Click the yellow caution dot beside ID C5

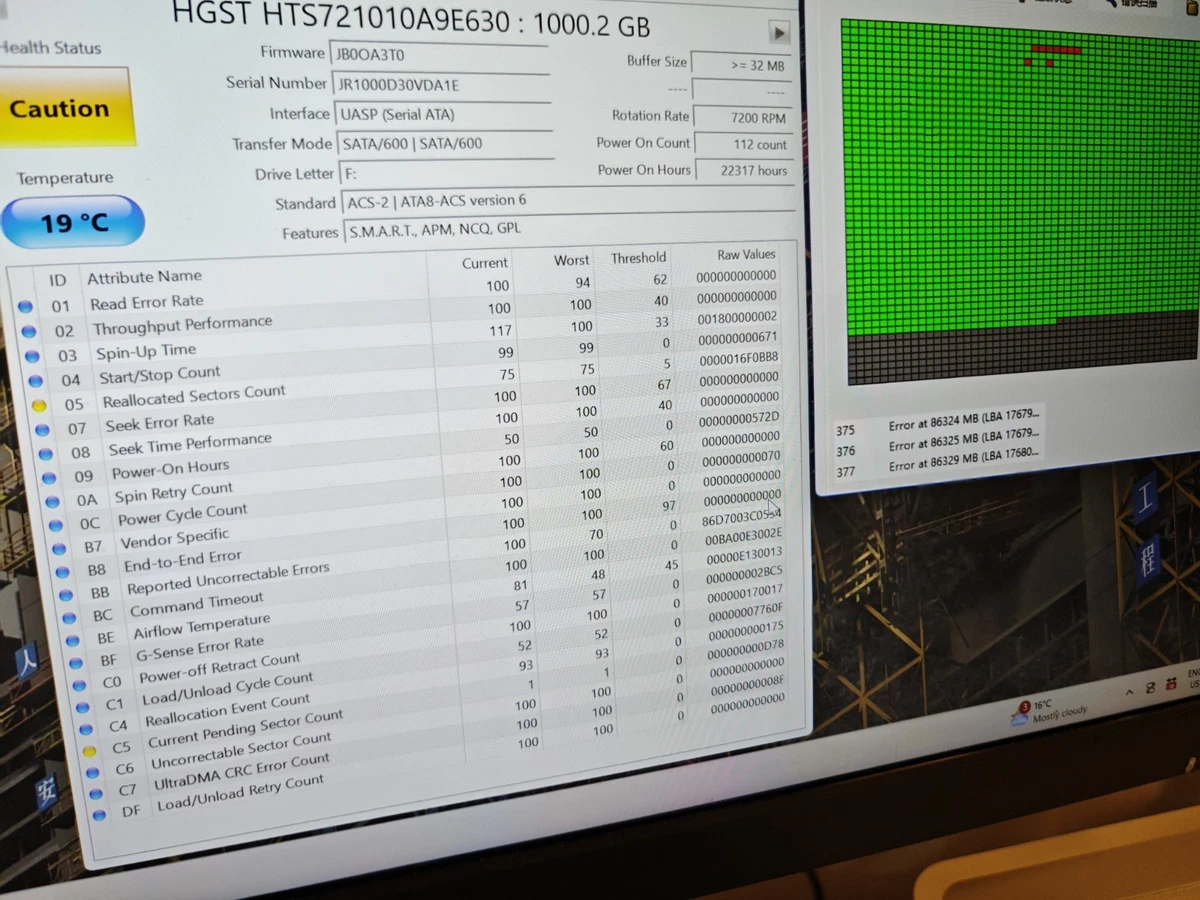(x=89, y=750)
